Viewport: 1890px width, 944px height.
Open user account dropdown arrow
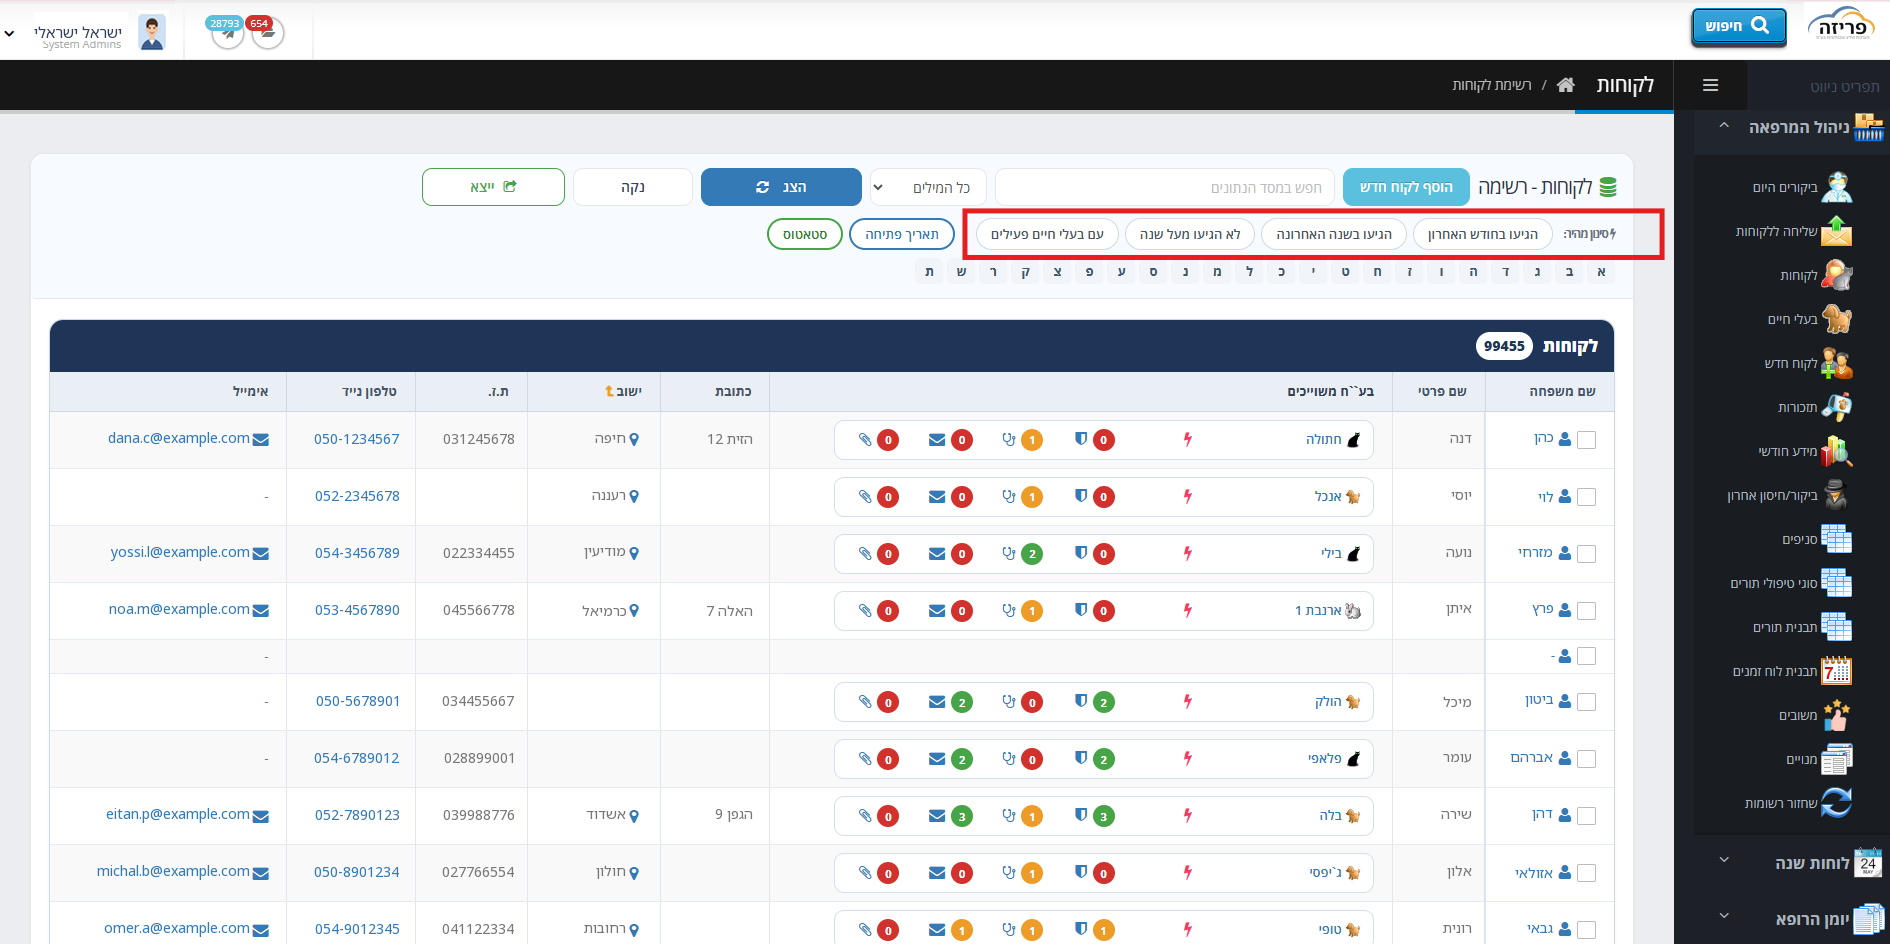pyautogui.click(x=9, y=33)
